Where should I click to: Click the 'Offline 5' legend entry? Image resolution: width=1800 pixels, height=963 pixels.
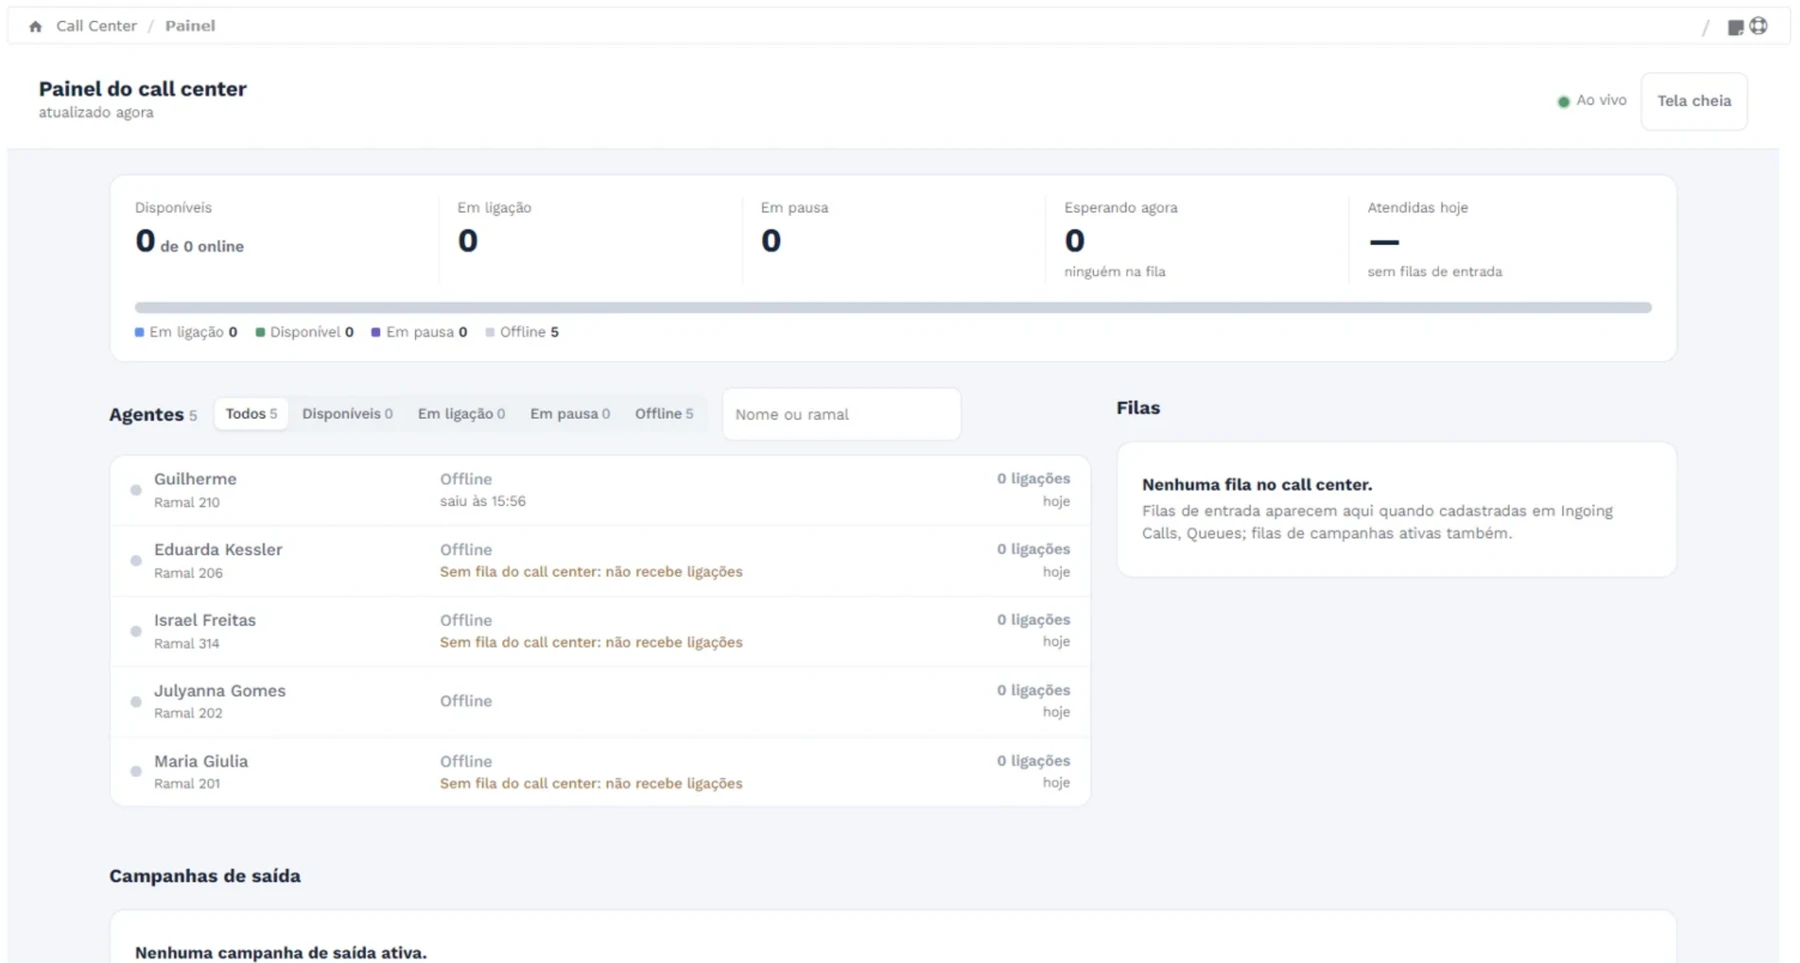(x=522, y=332)
